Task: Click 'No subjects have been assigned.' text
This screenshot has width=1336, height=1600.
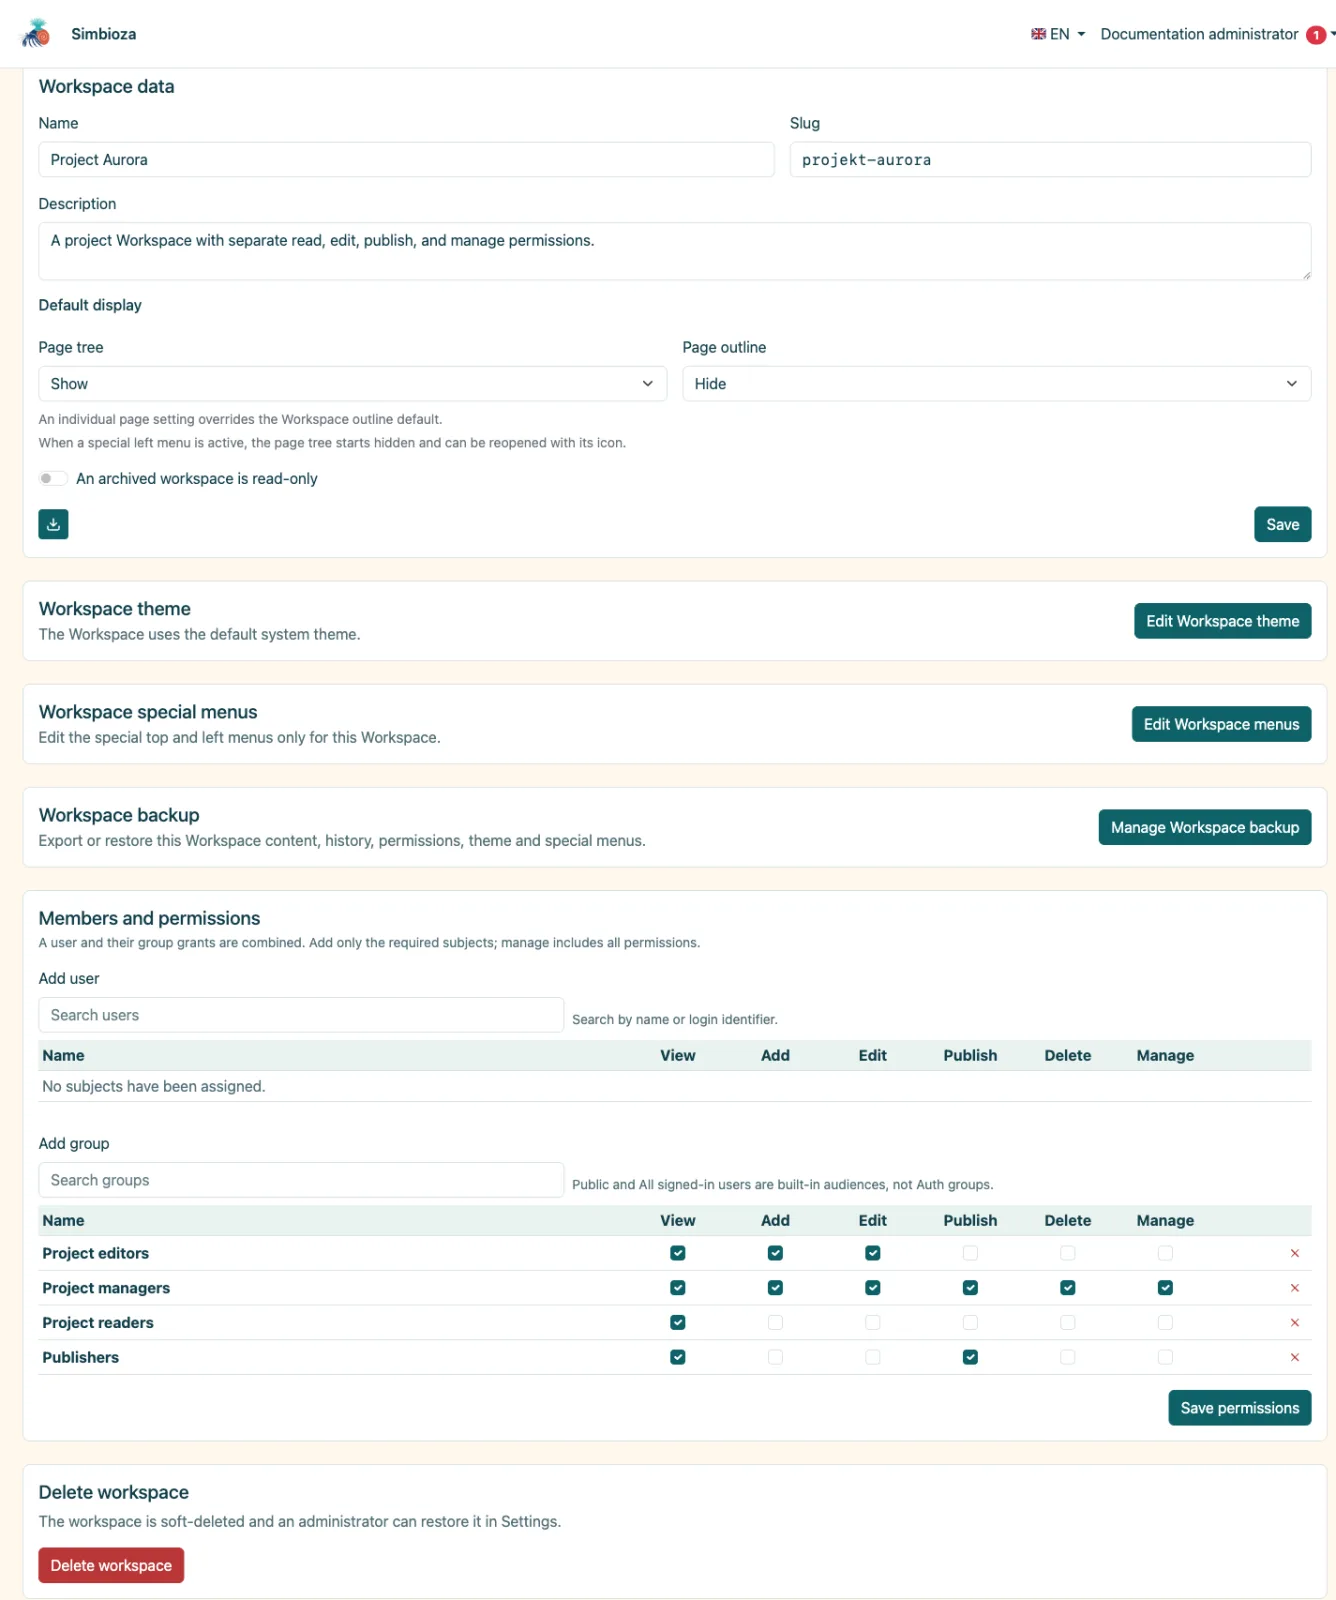Action: coord(153,1086)
